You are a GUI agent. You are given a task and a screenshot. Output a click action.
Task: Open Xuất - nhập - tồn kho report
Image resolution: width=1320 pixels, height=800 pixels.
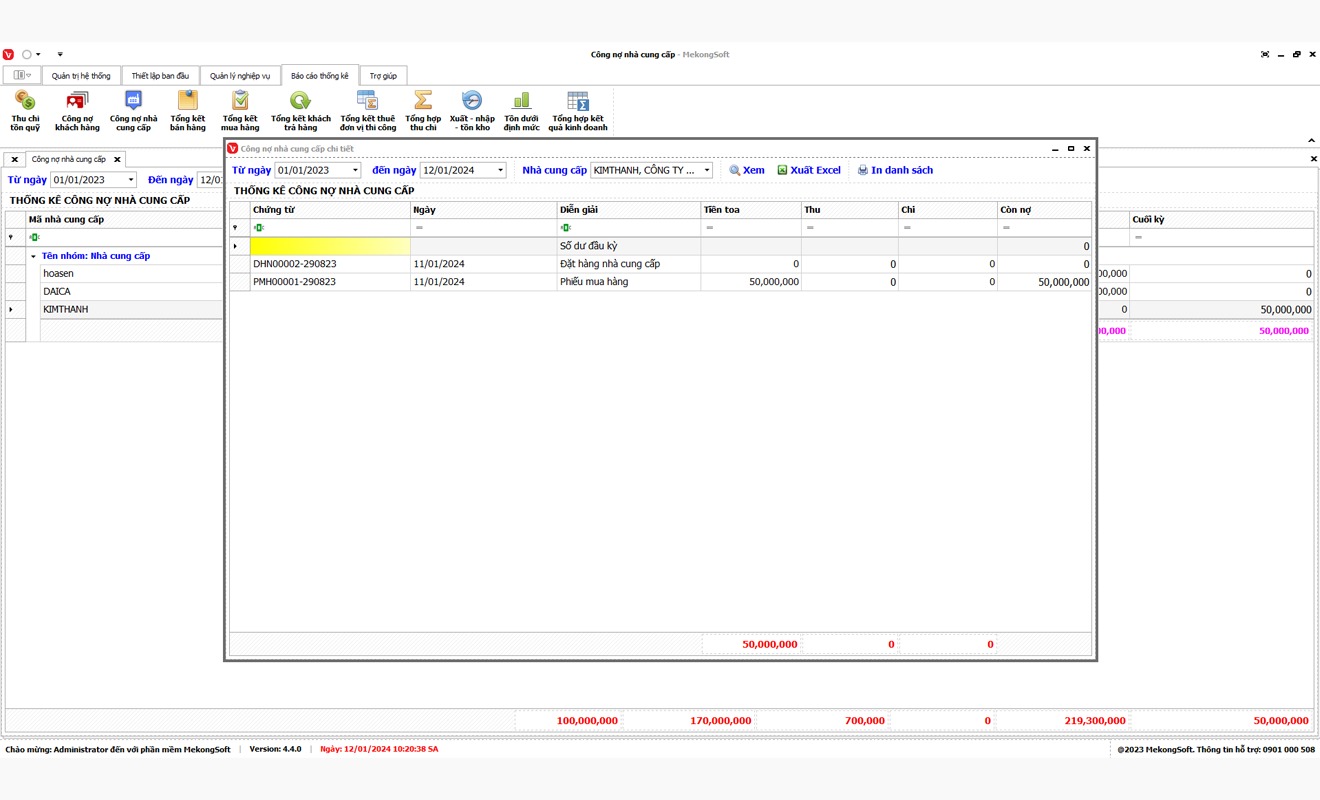pos(472,110)
